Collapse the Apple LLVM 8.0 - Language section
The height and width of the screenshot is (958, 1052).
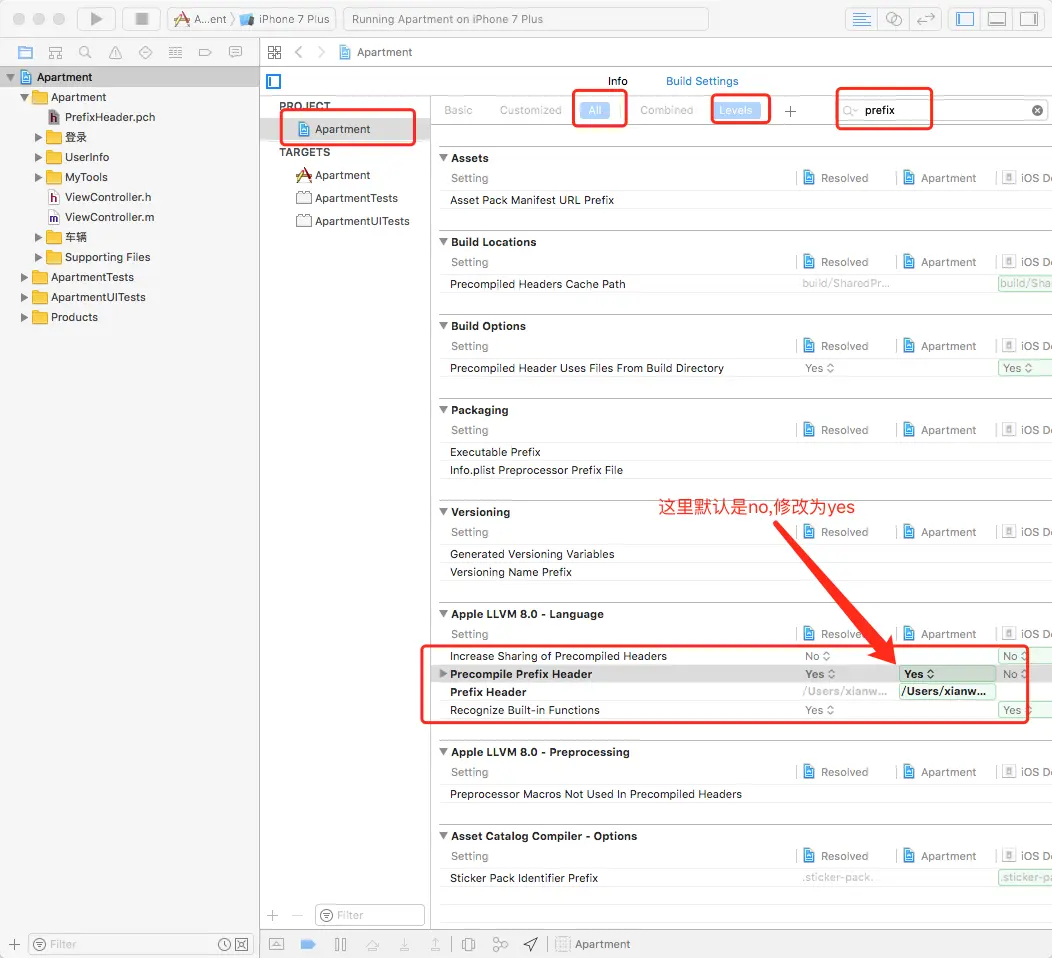(443, 614)
